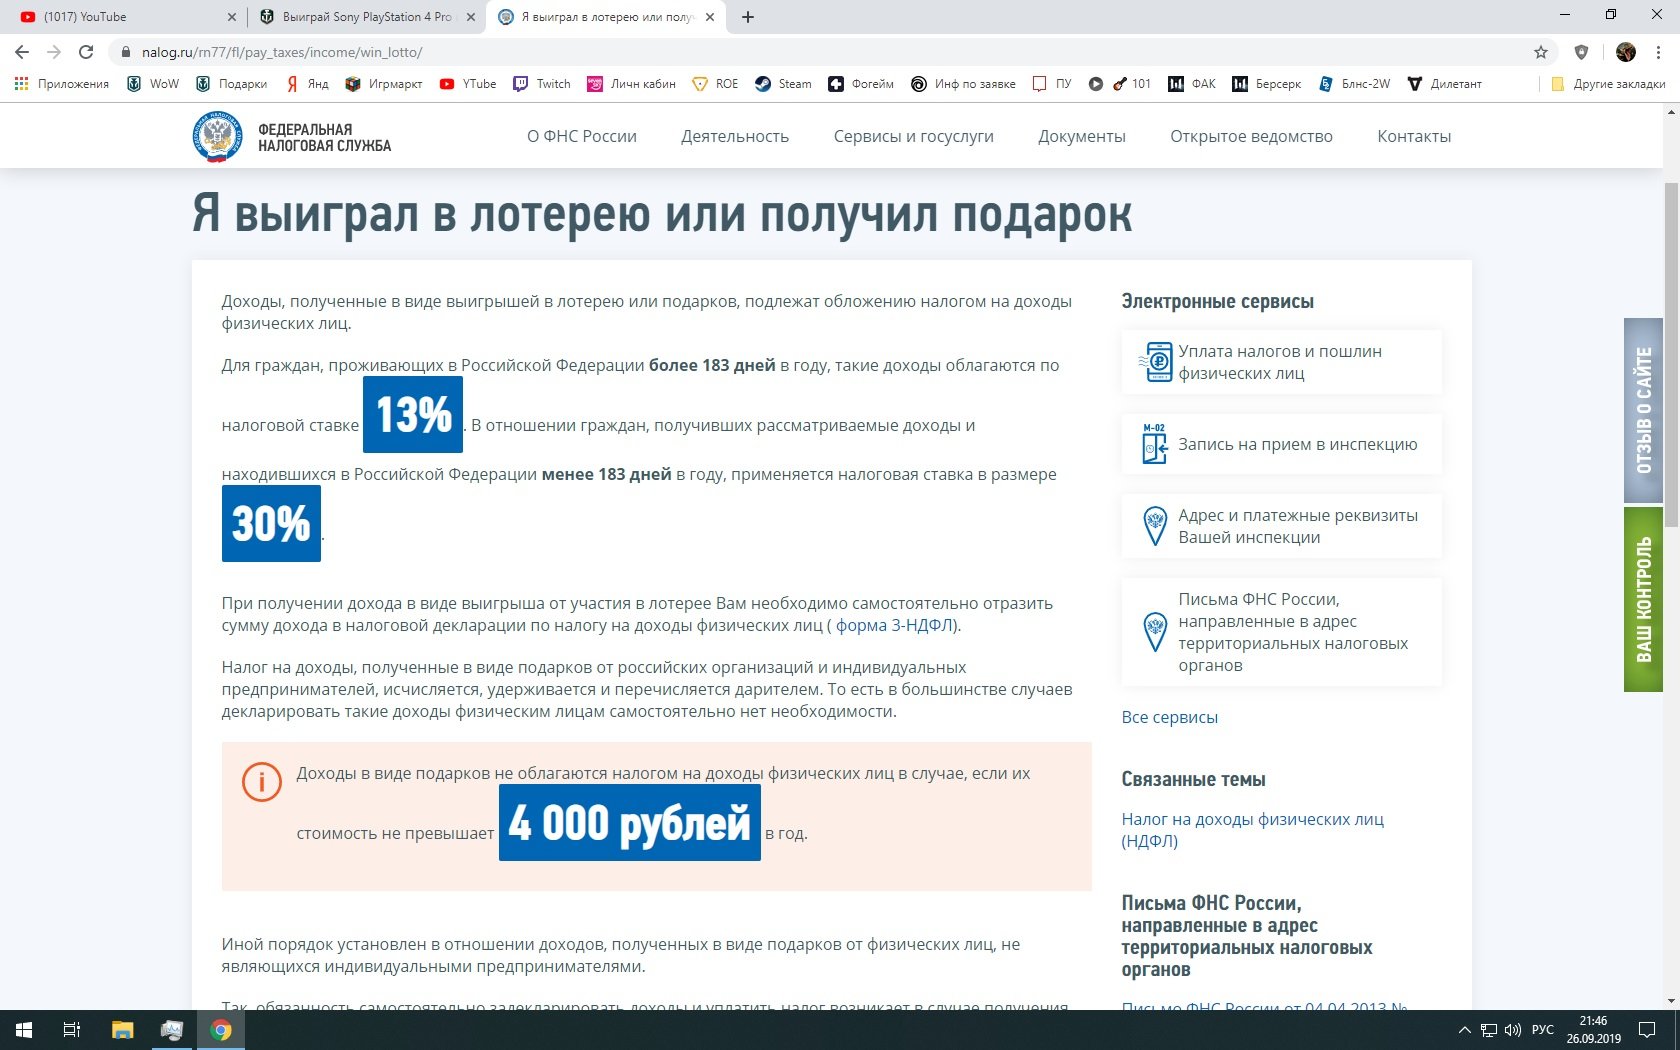
Task: Open the YTube bookmark icon
Action: [x=447, y=84]
